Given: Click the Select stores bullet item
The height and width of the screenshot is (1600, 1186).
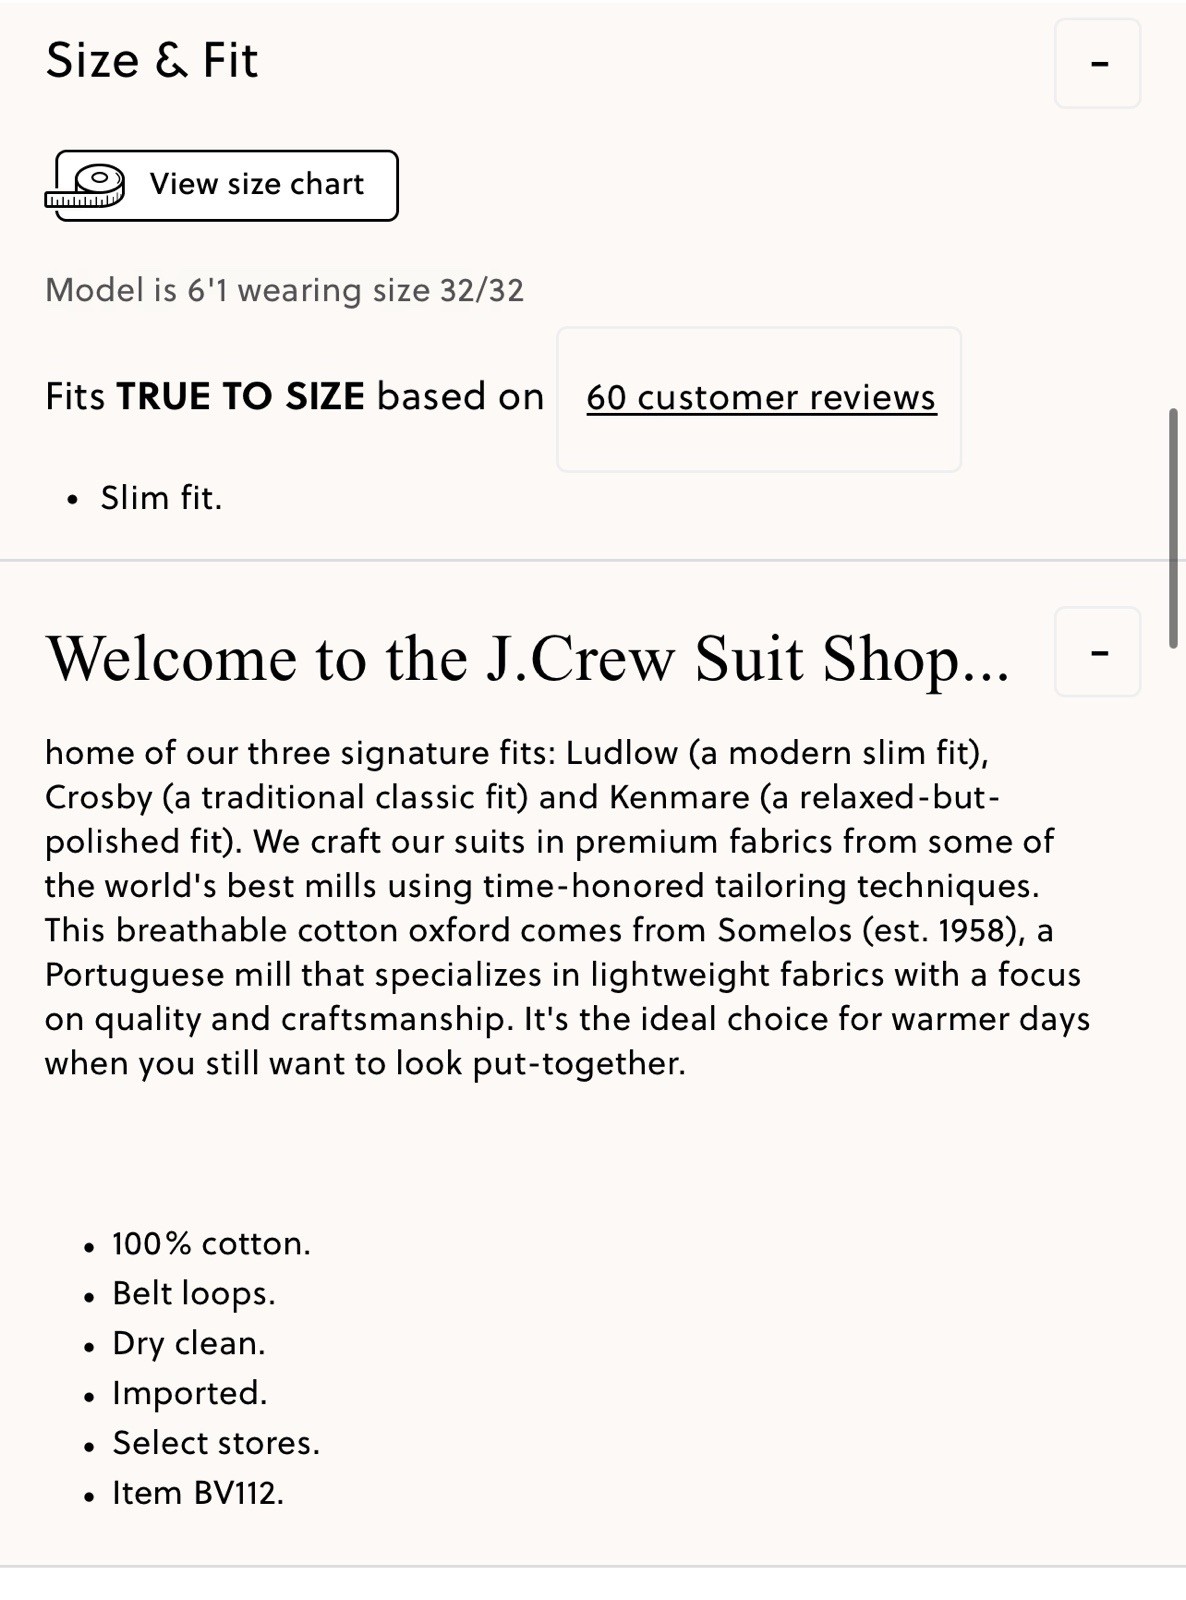Looking at the screenshot, I should (215, 1443).
